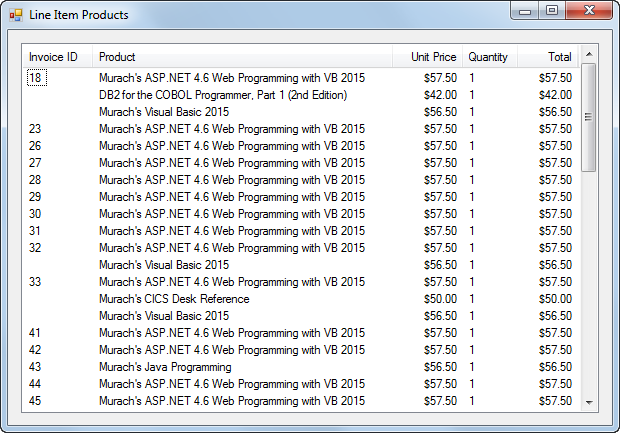Select invoice 41 row

[x=301, y=333]
